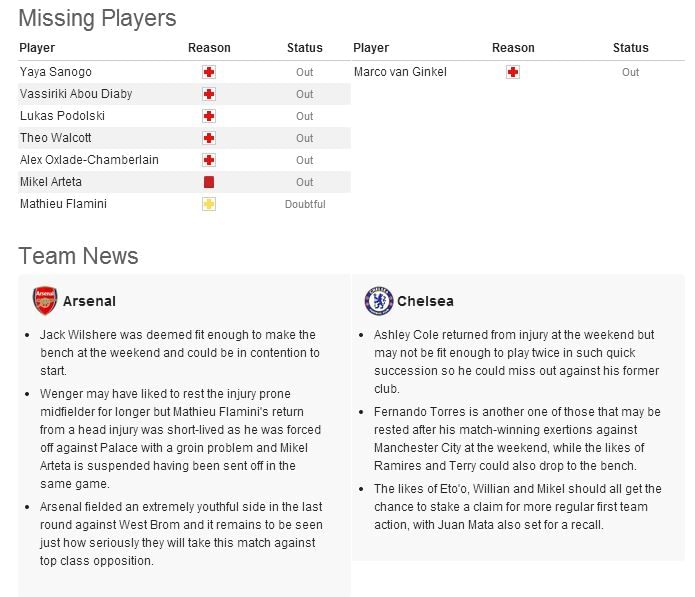
Task: Click the Arsenal team news heading
Action: point(89,301)
